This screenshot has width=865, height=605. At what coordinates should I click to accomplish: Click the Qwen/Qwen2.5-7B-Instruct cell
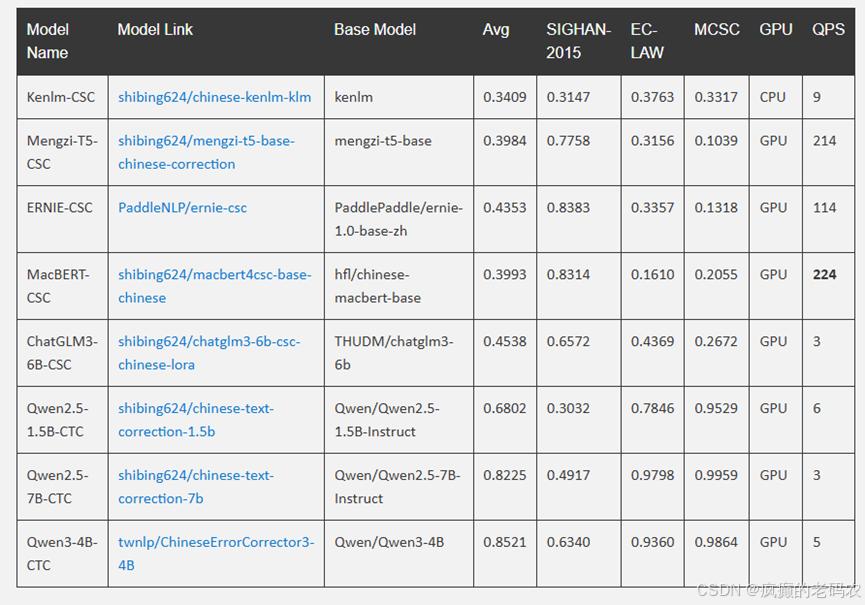(397, 486)
